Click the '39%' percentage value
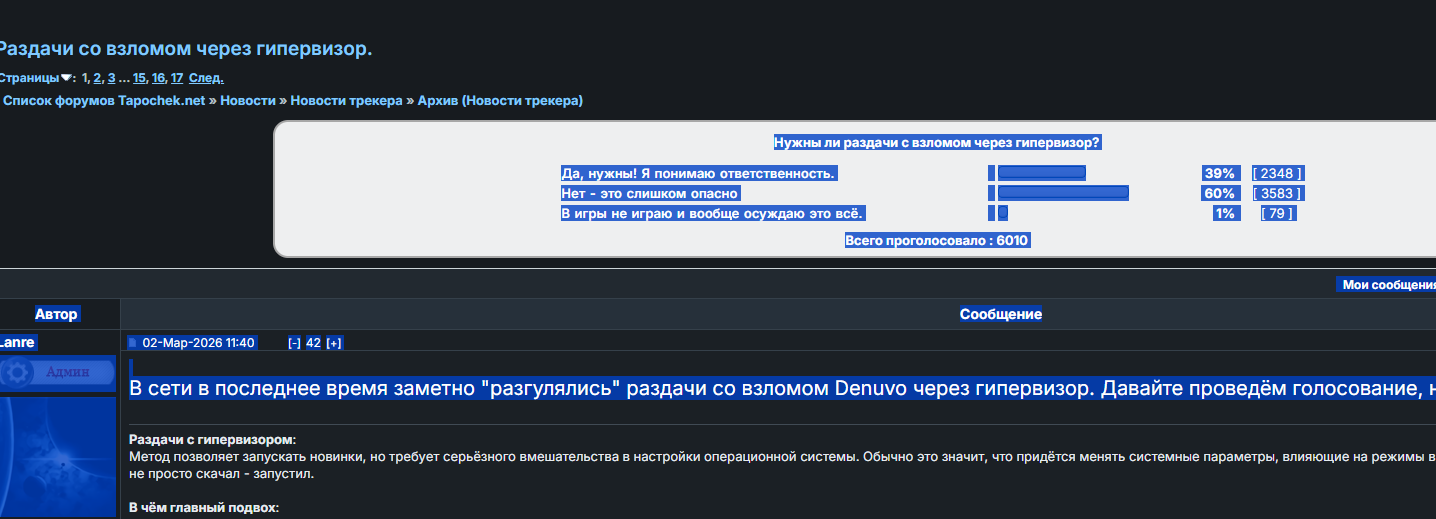This screenshot has height=519, width=1436. [1221, 173]
